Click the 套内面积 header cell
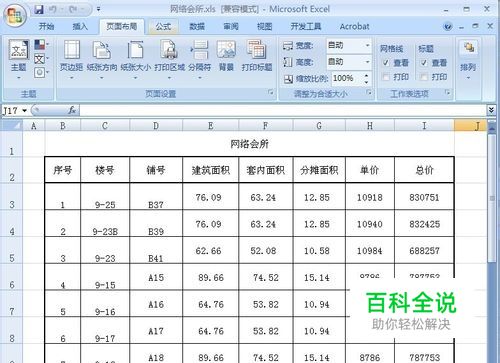 click(266, 170)
